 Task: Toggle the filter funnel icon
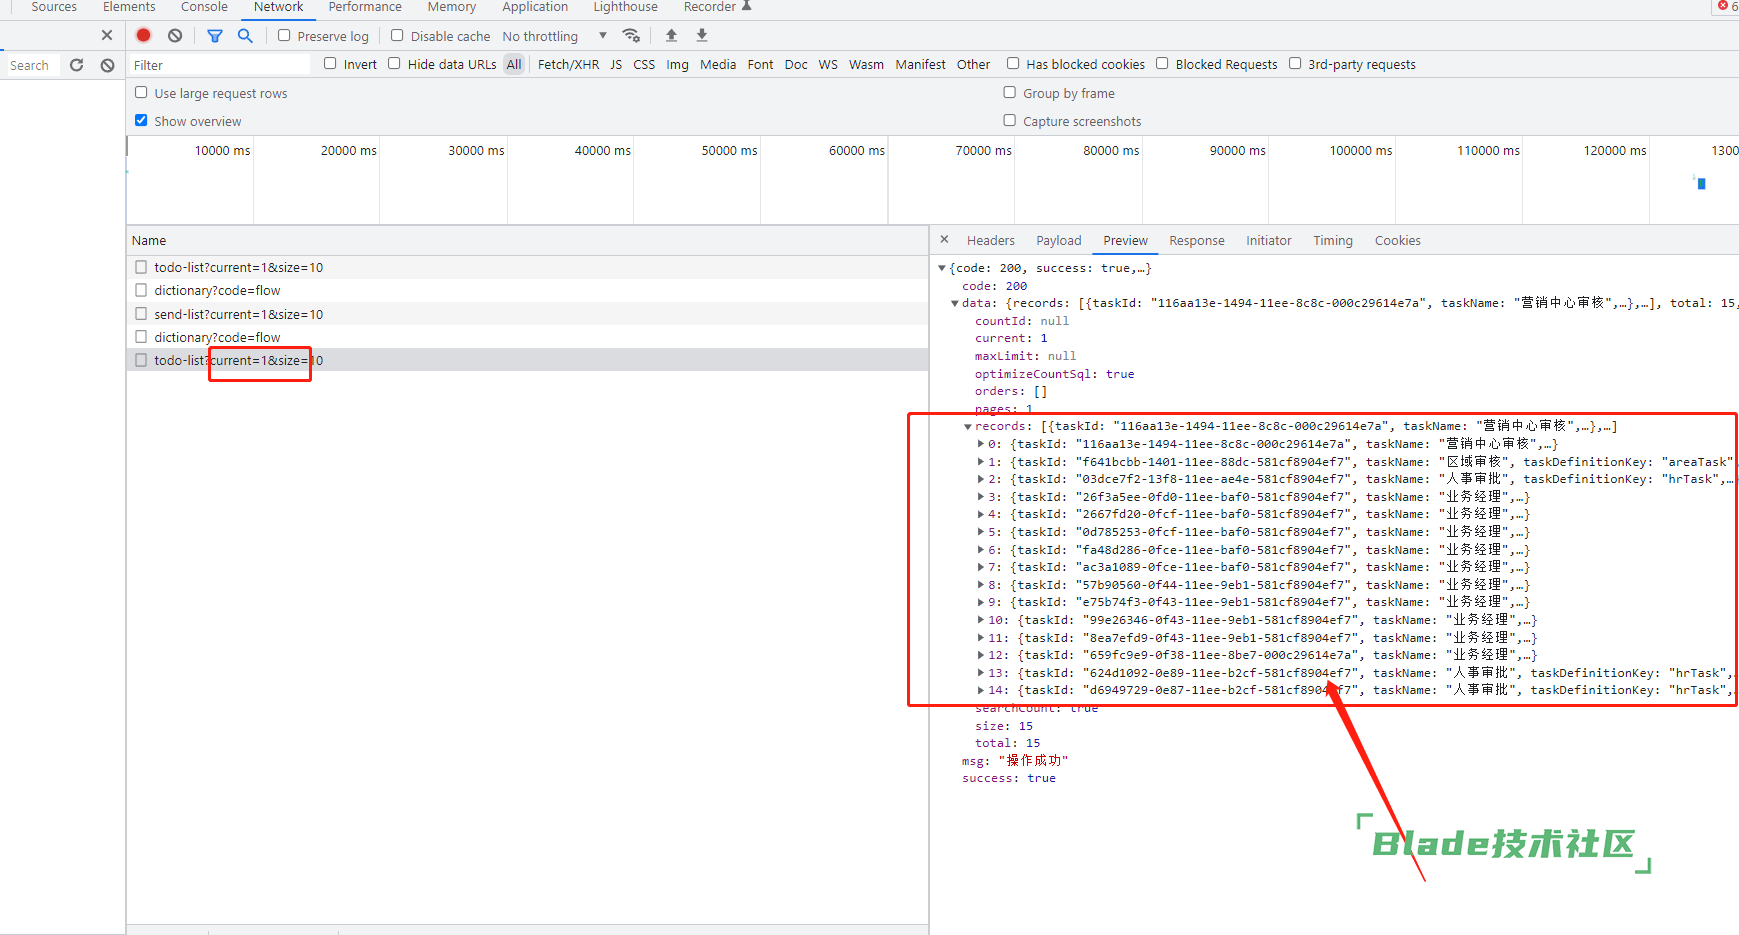point(214,35)
